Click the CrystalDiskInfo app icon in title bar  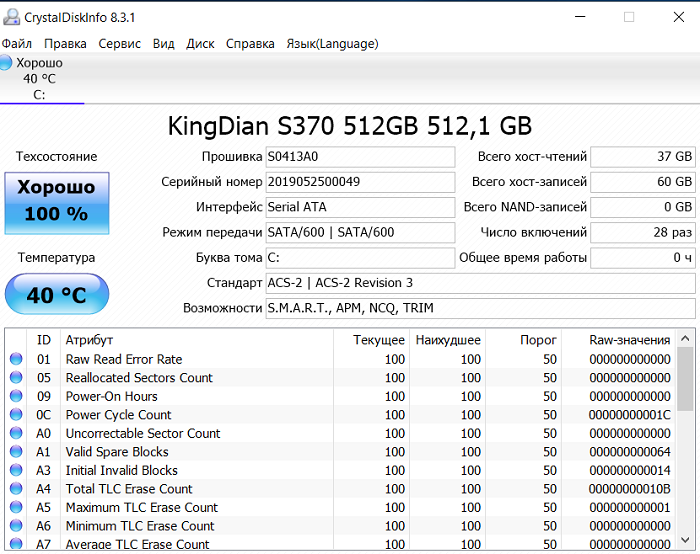[11, 17]
